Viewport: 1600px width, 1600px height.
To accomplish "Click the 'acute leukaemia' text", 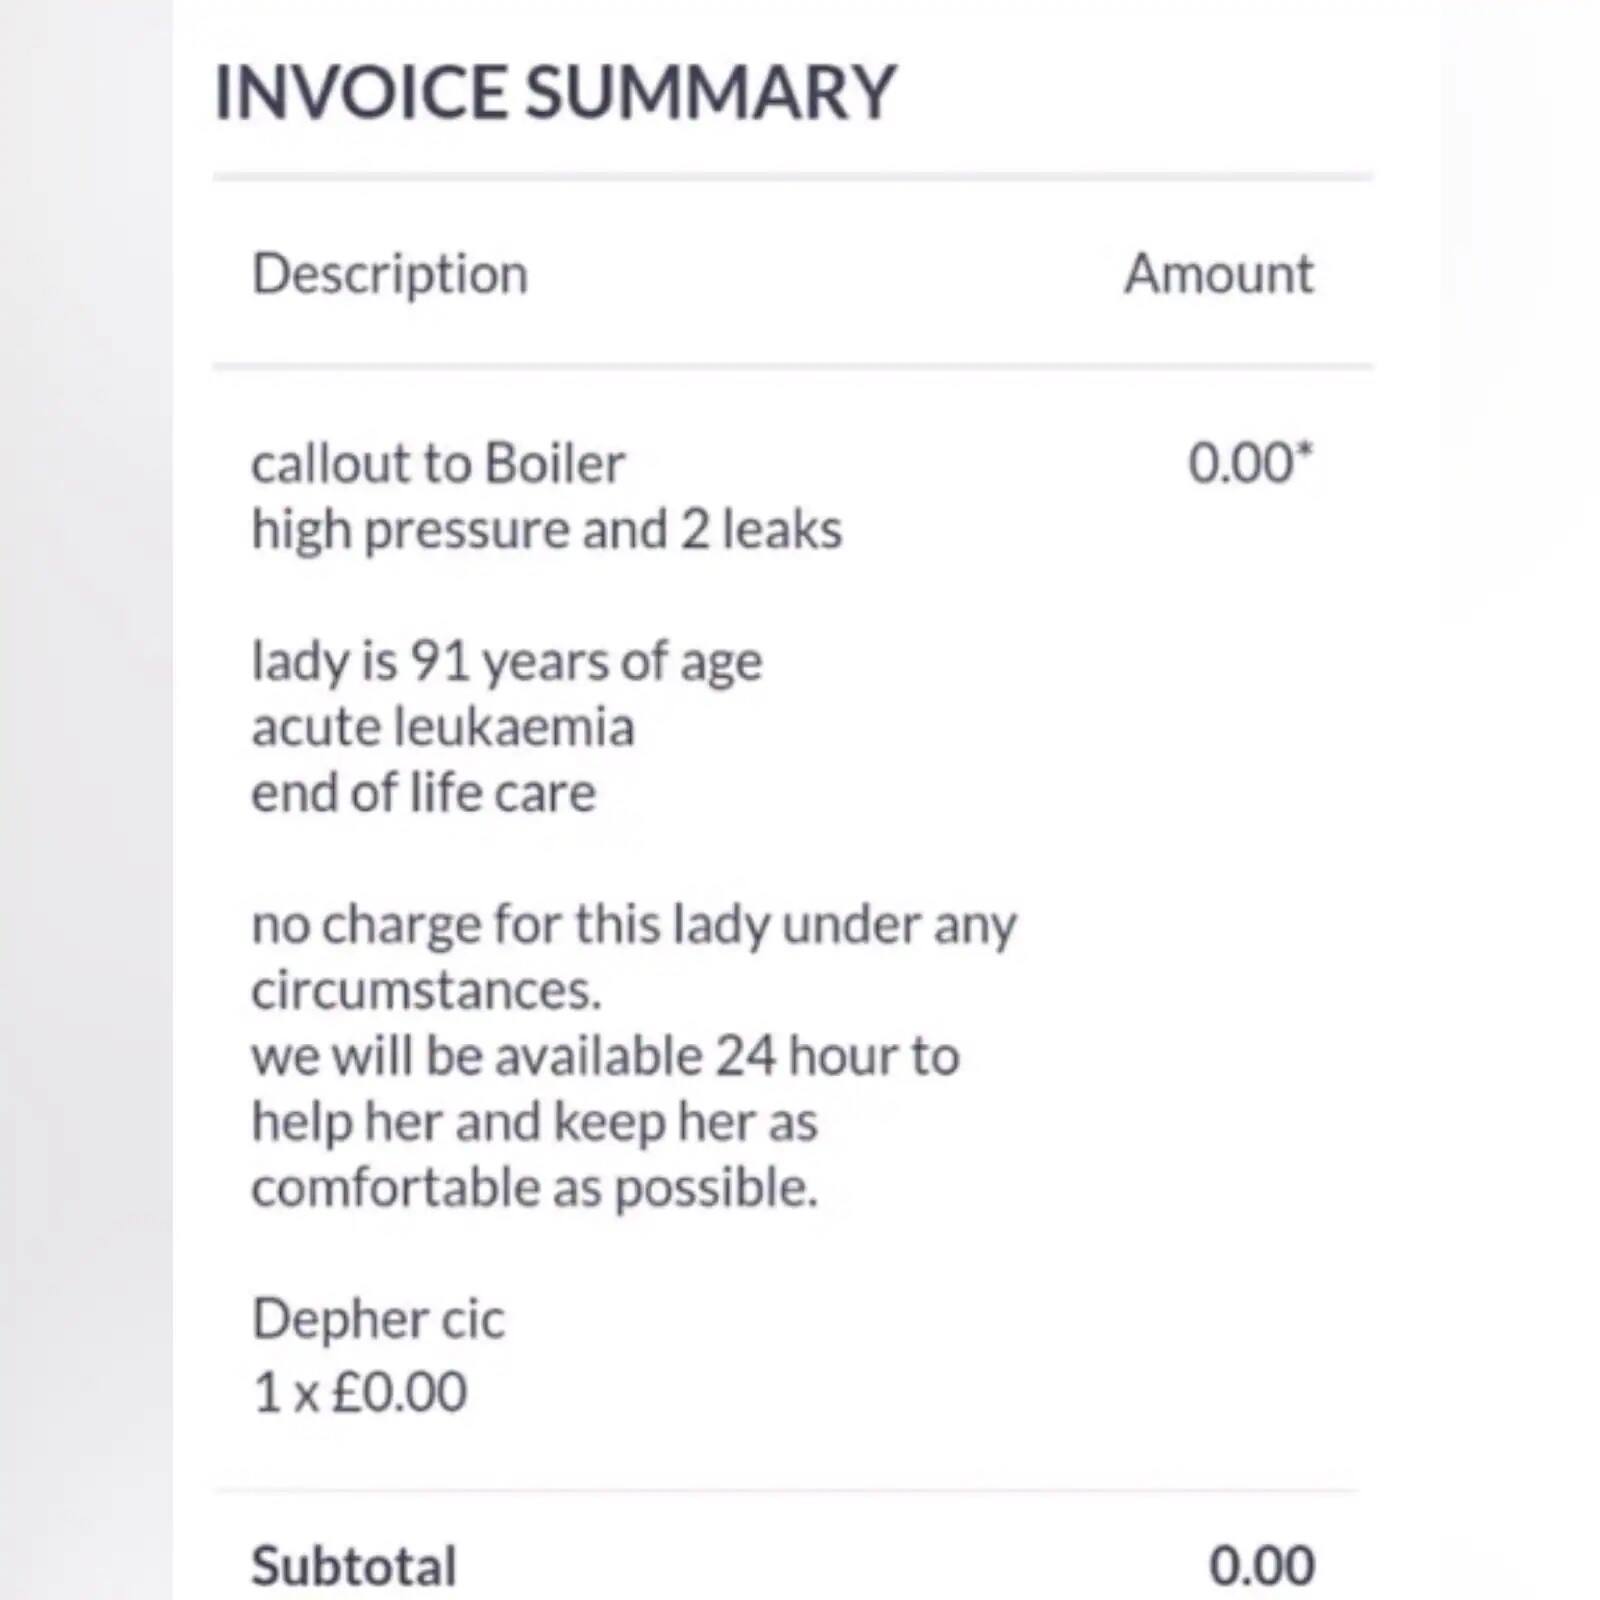I will (442, 727).
